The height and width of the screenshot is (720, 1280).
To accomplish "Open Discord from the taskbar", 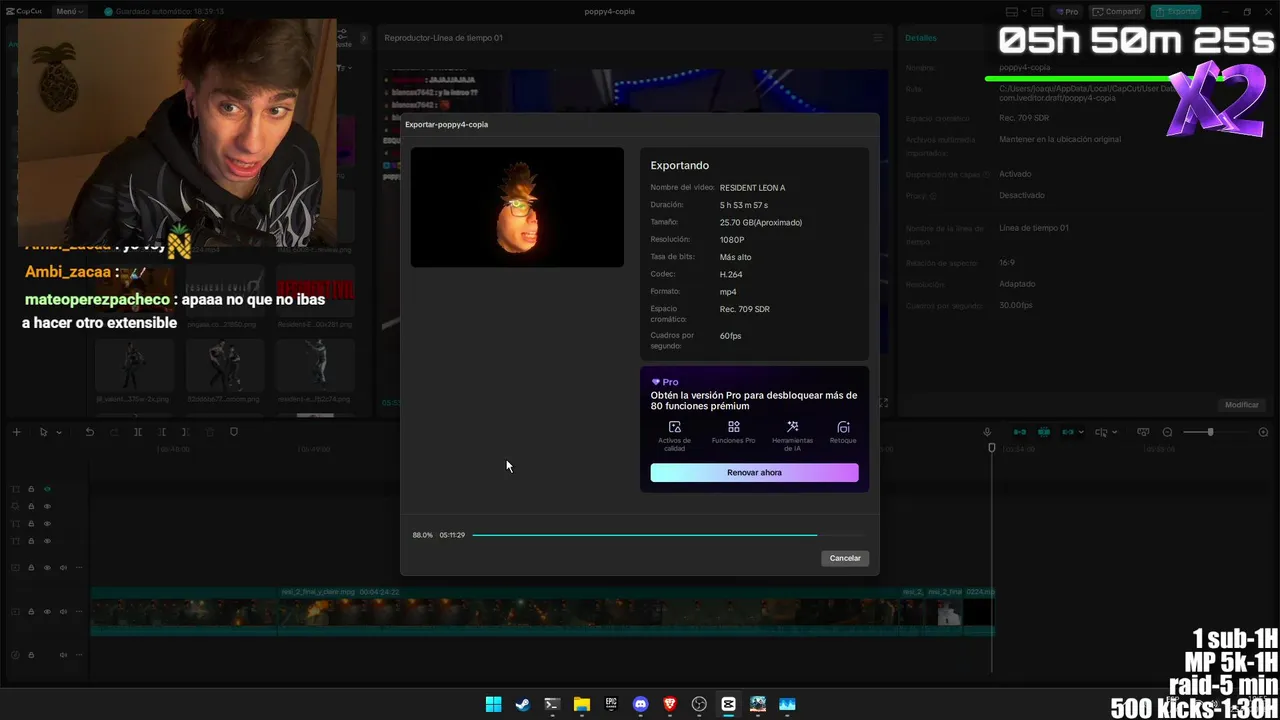I will [x=640, y=704].
